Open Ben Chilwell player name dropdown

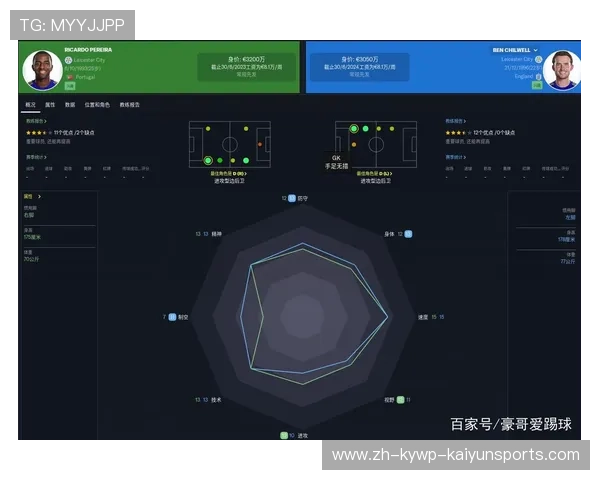pos(515,50)
